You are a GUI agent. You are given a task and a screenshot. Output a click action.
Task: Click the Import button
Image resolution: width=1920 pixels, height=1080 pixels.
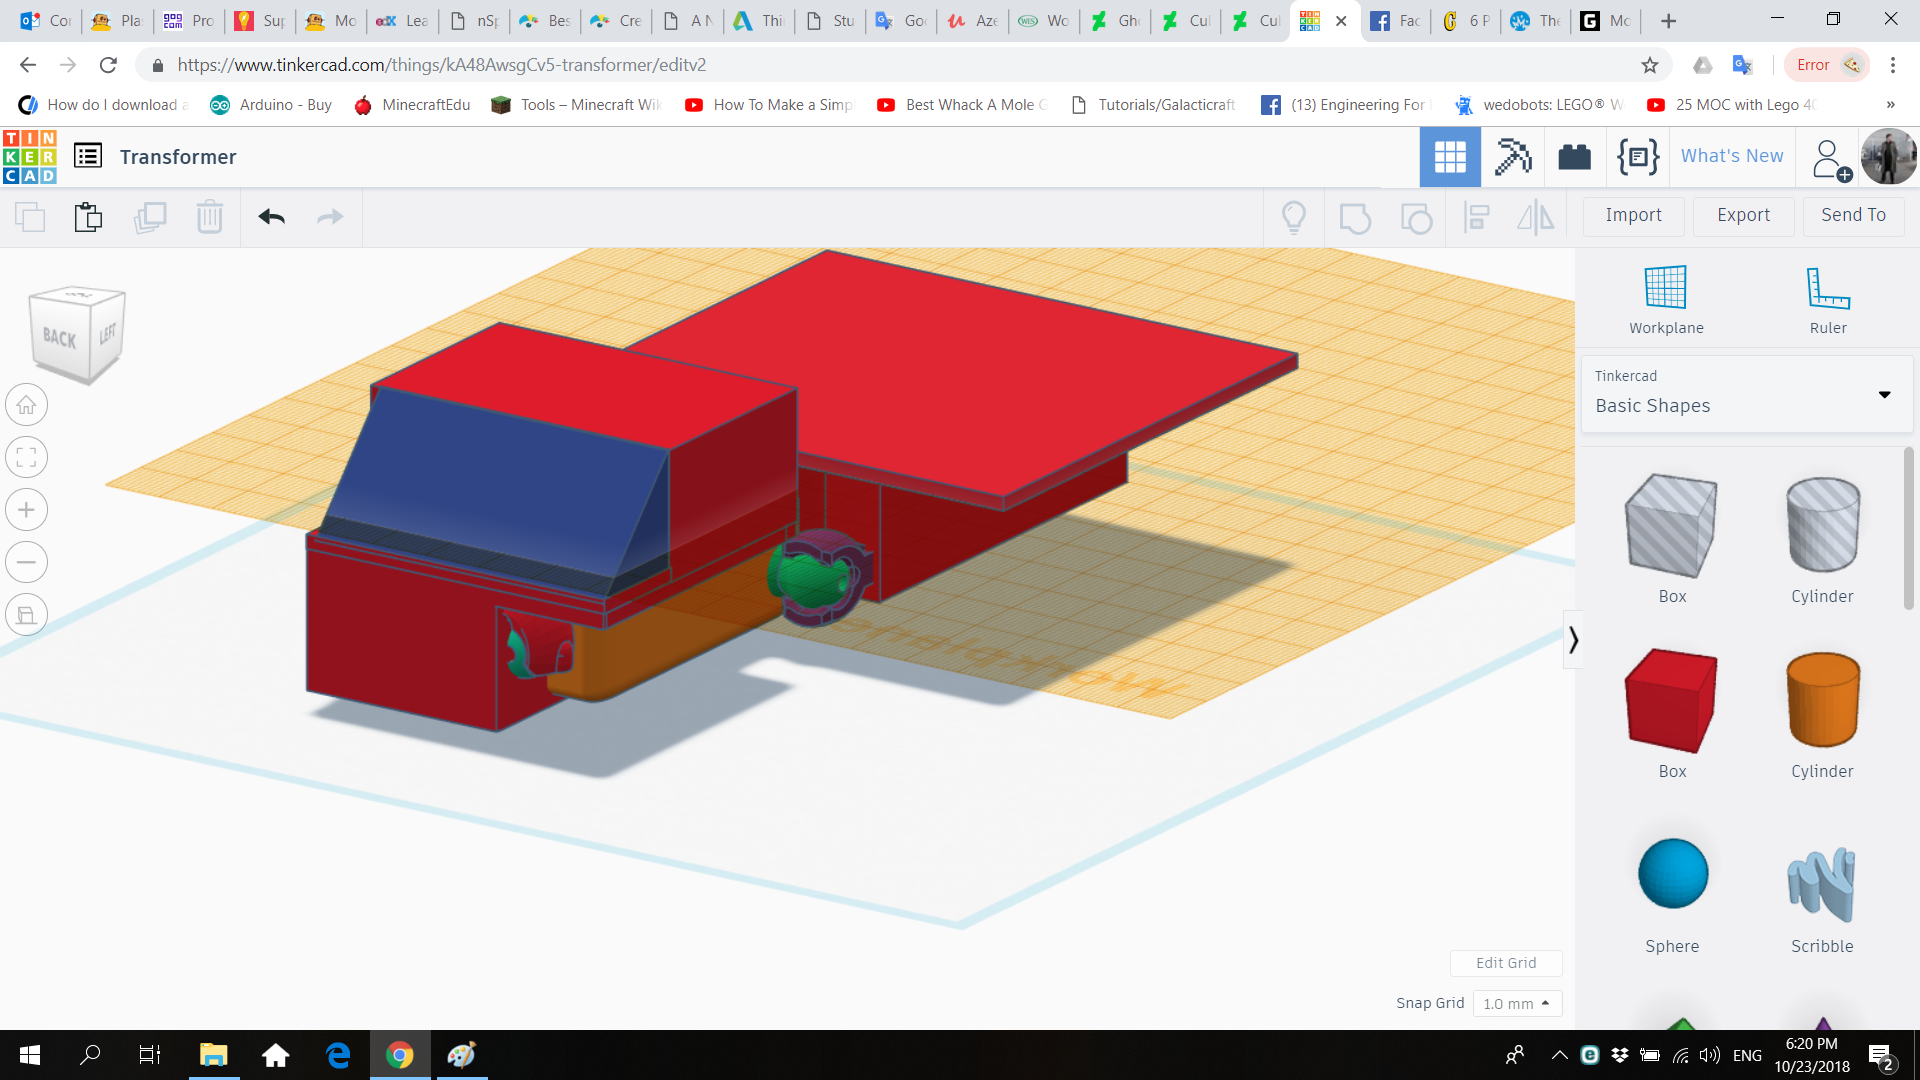tap(1633, 215)
